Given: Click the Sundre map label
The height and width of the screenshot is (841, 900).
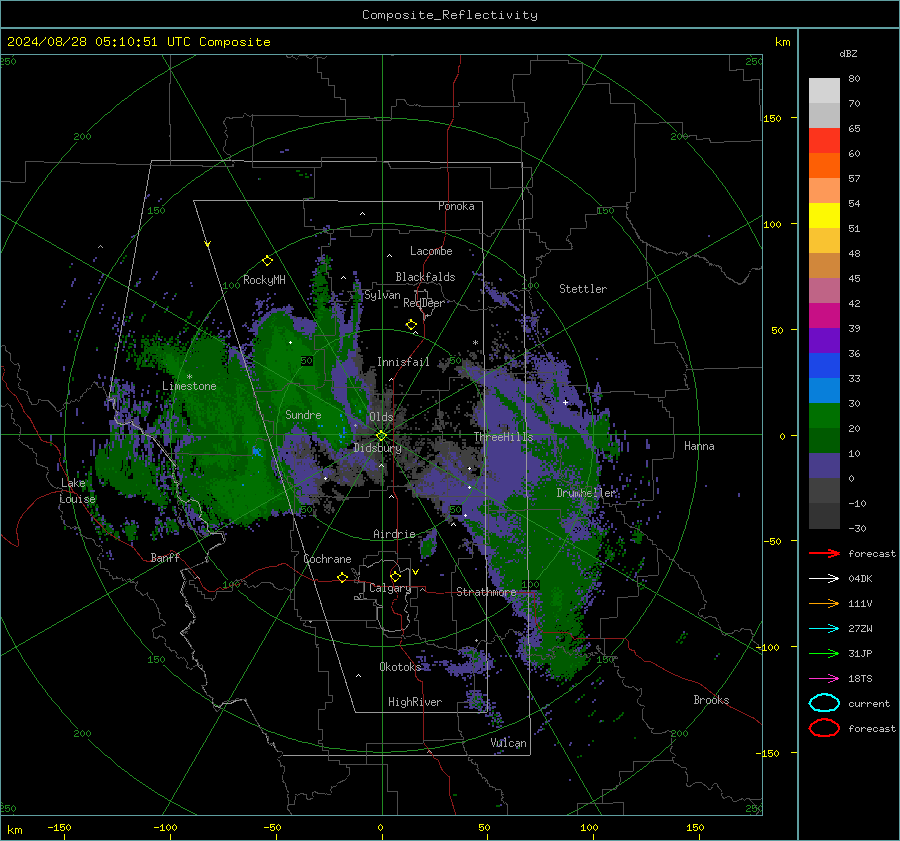Looking at the screenshot, I should pos(303,414).
